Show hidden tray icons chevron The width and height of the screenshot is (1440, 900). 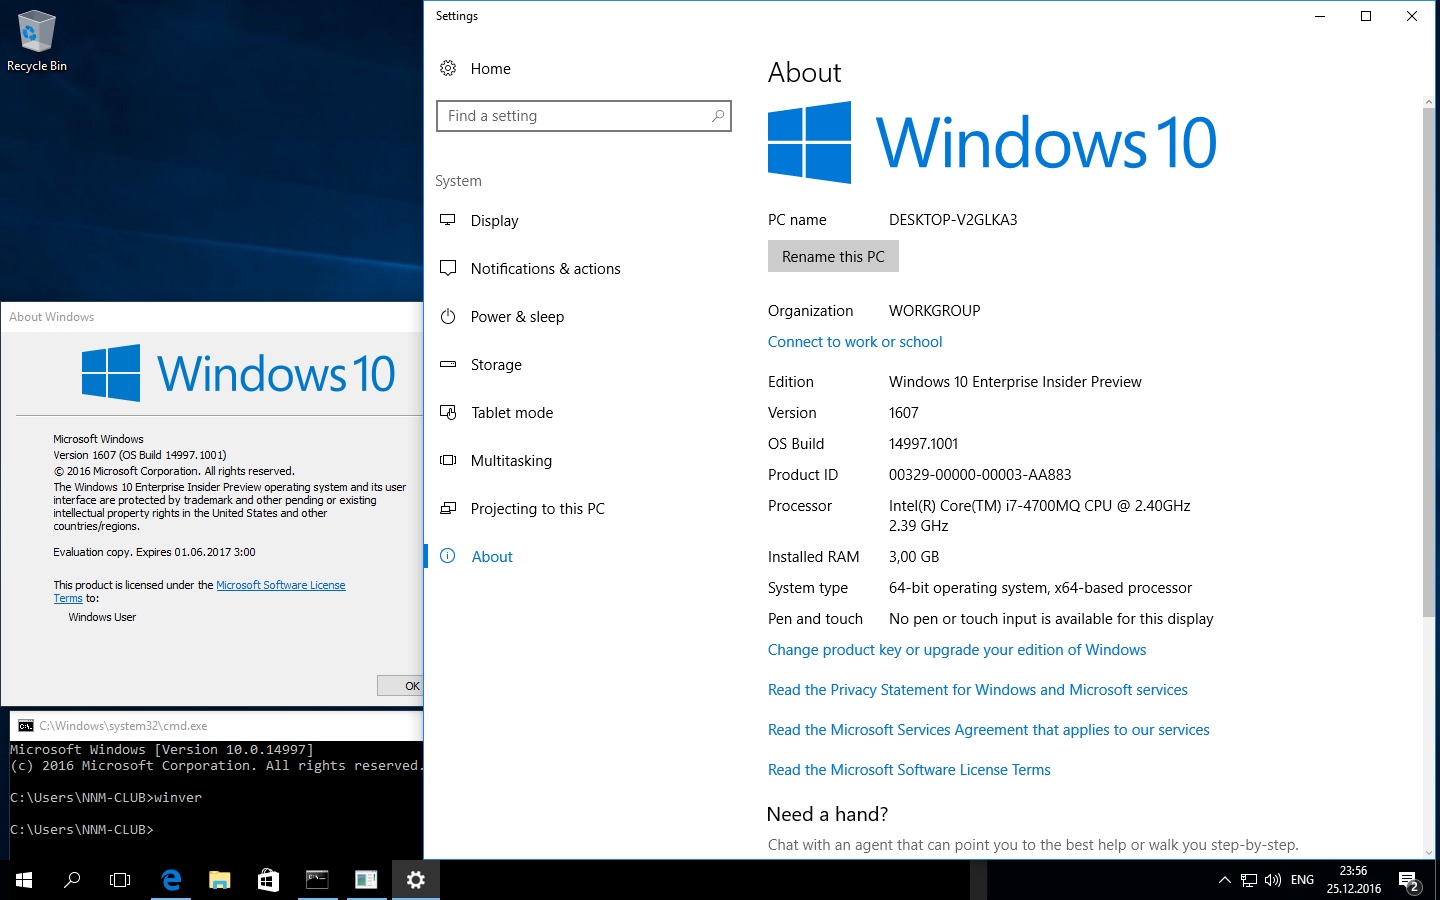point(1224,880)
